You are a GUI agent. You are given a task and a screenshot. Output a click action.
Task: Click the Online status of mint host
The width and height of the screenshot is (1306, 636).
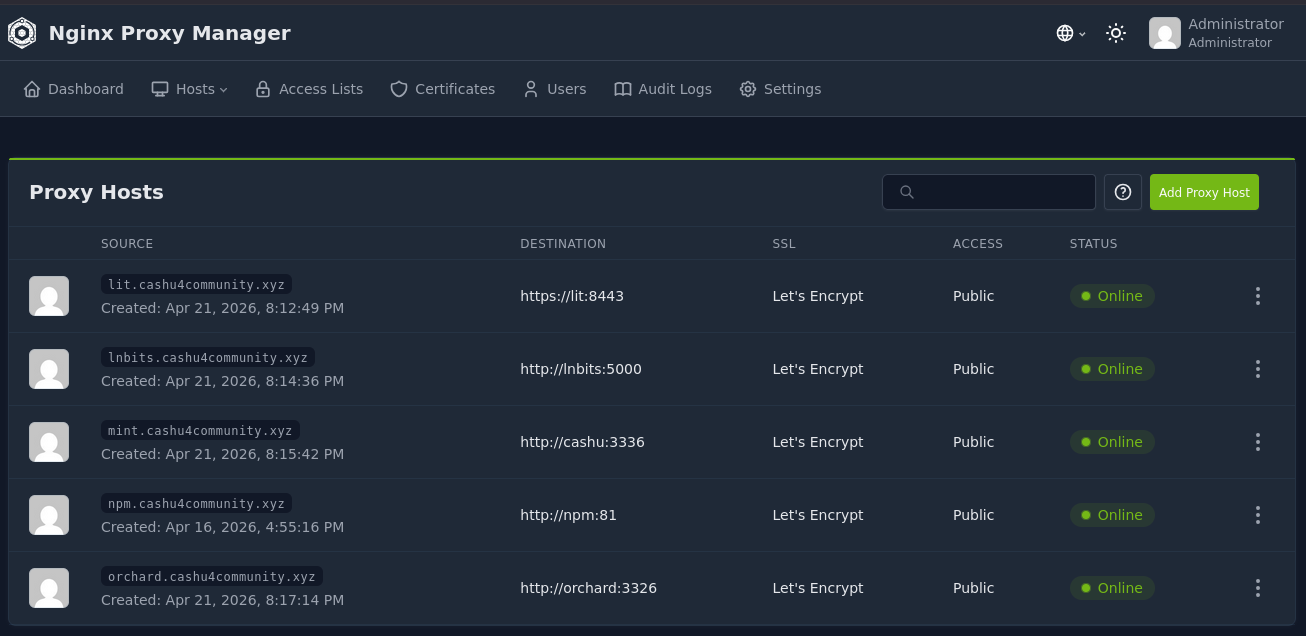coord(1112,442)
